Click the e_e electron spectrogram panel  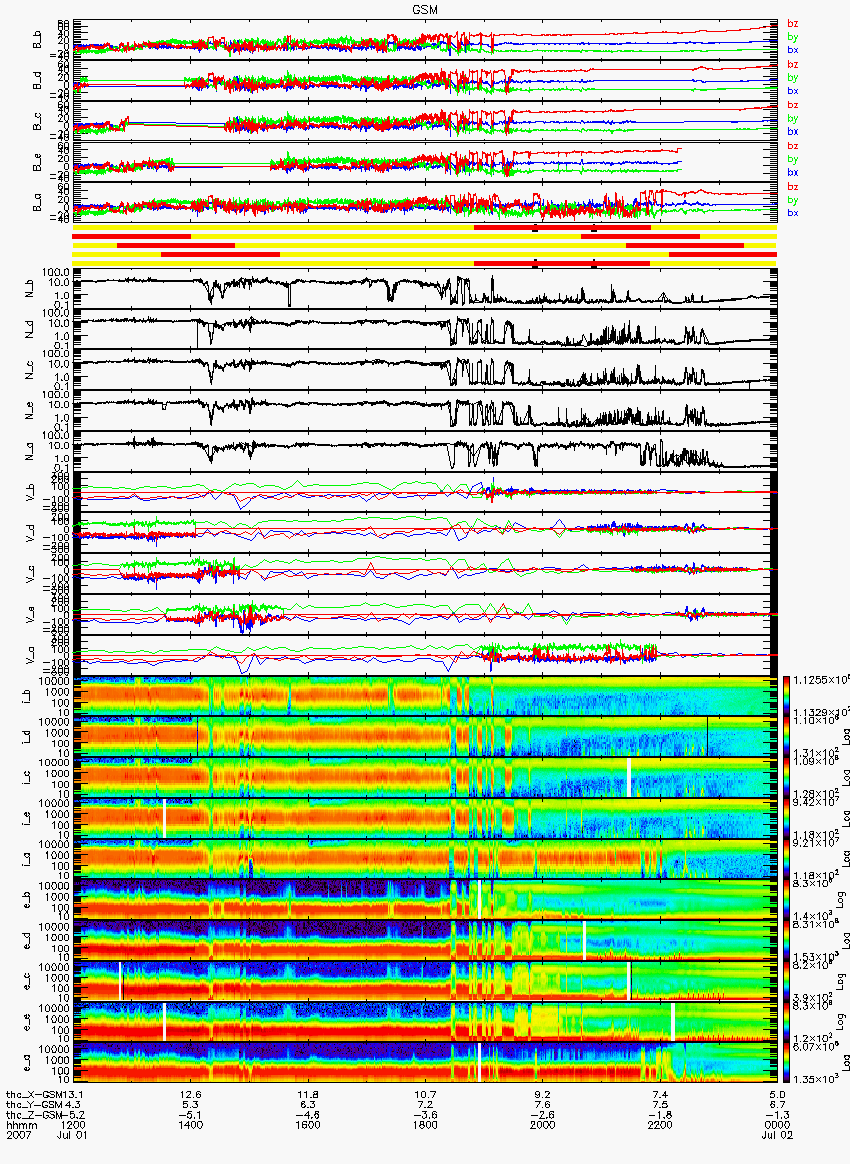[x=426, y=1021]
